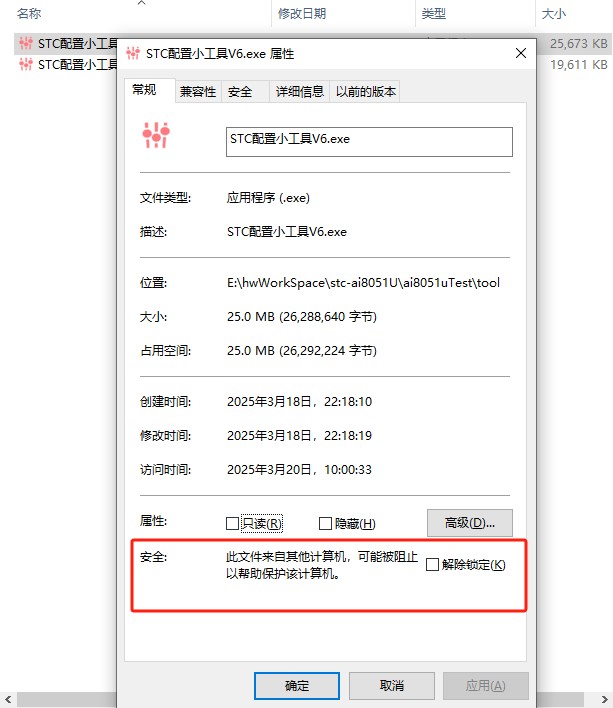Click the Explorer horizontal scrollbar right arrow
This screenshot has height=708, width=613.
point(604,699)
